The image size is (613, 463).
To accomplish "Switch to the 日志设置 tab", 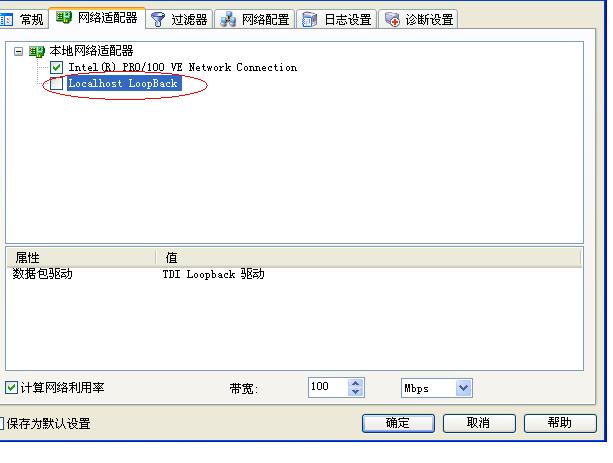I will tap(337, 19).
